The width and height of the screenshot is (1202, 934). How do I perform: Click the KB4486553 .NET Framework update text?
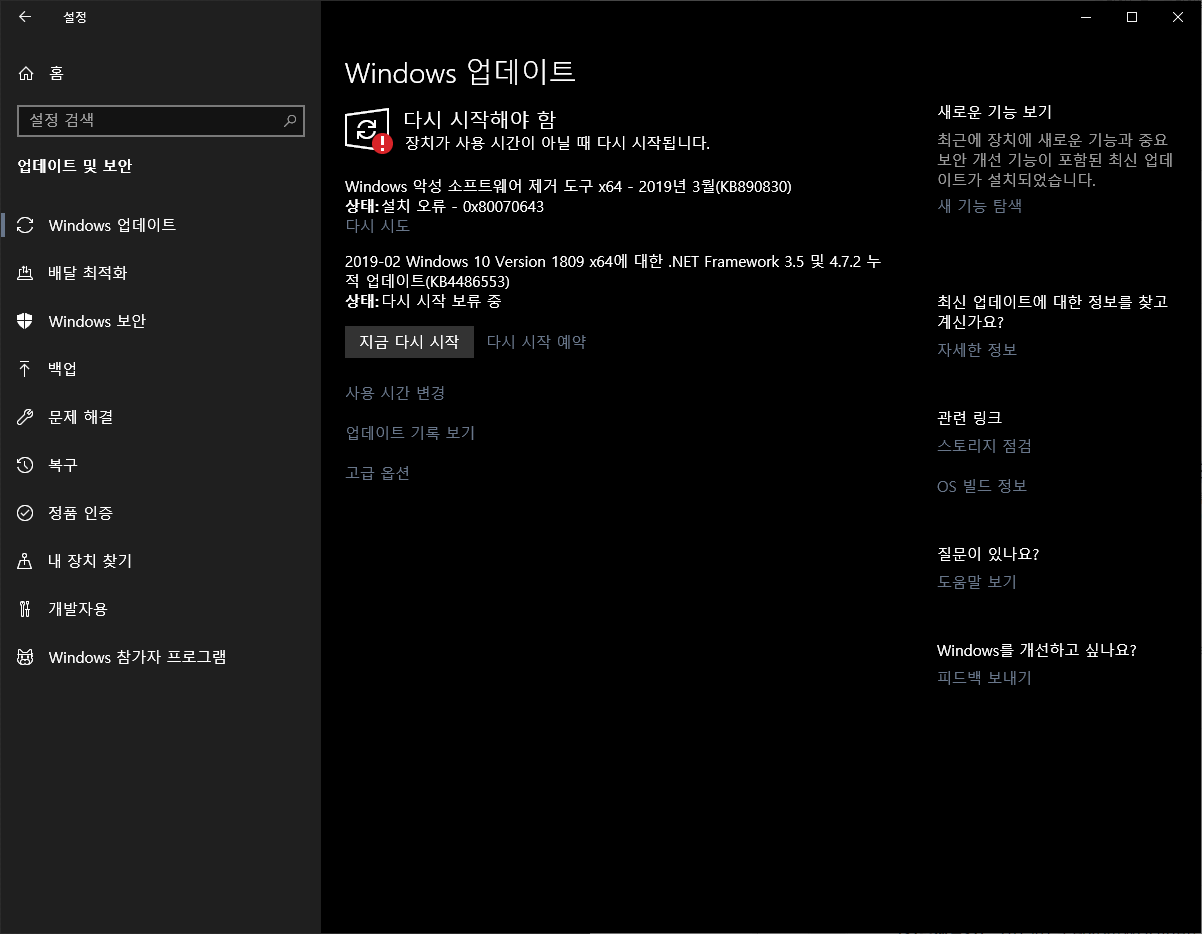pos(613,271)
